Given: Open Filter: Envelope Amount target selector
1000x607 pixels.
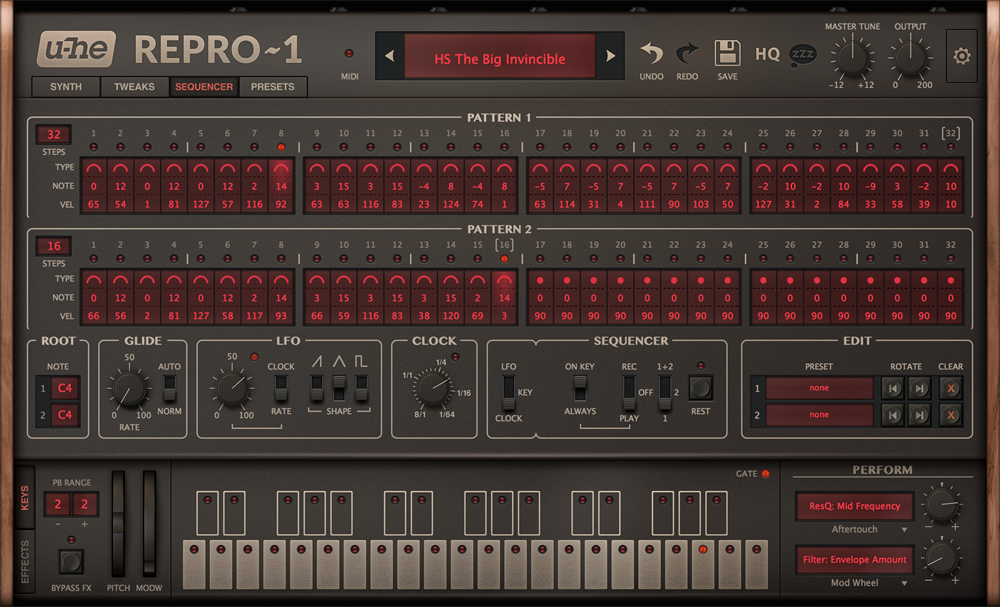Looking at the screenshot, I should click(x=855, y=560).
